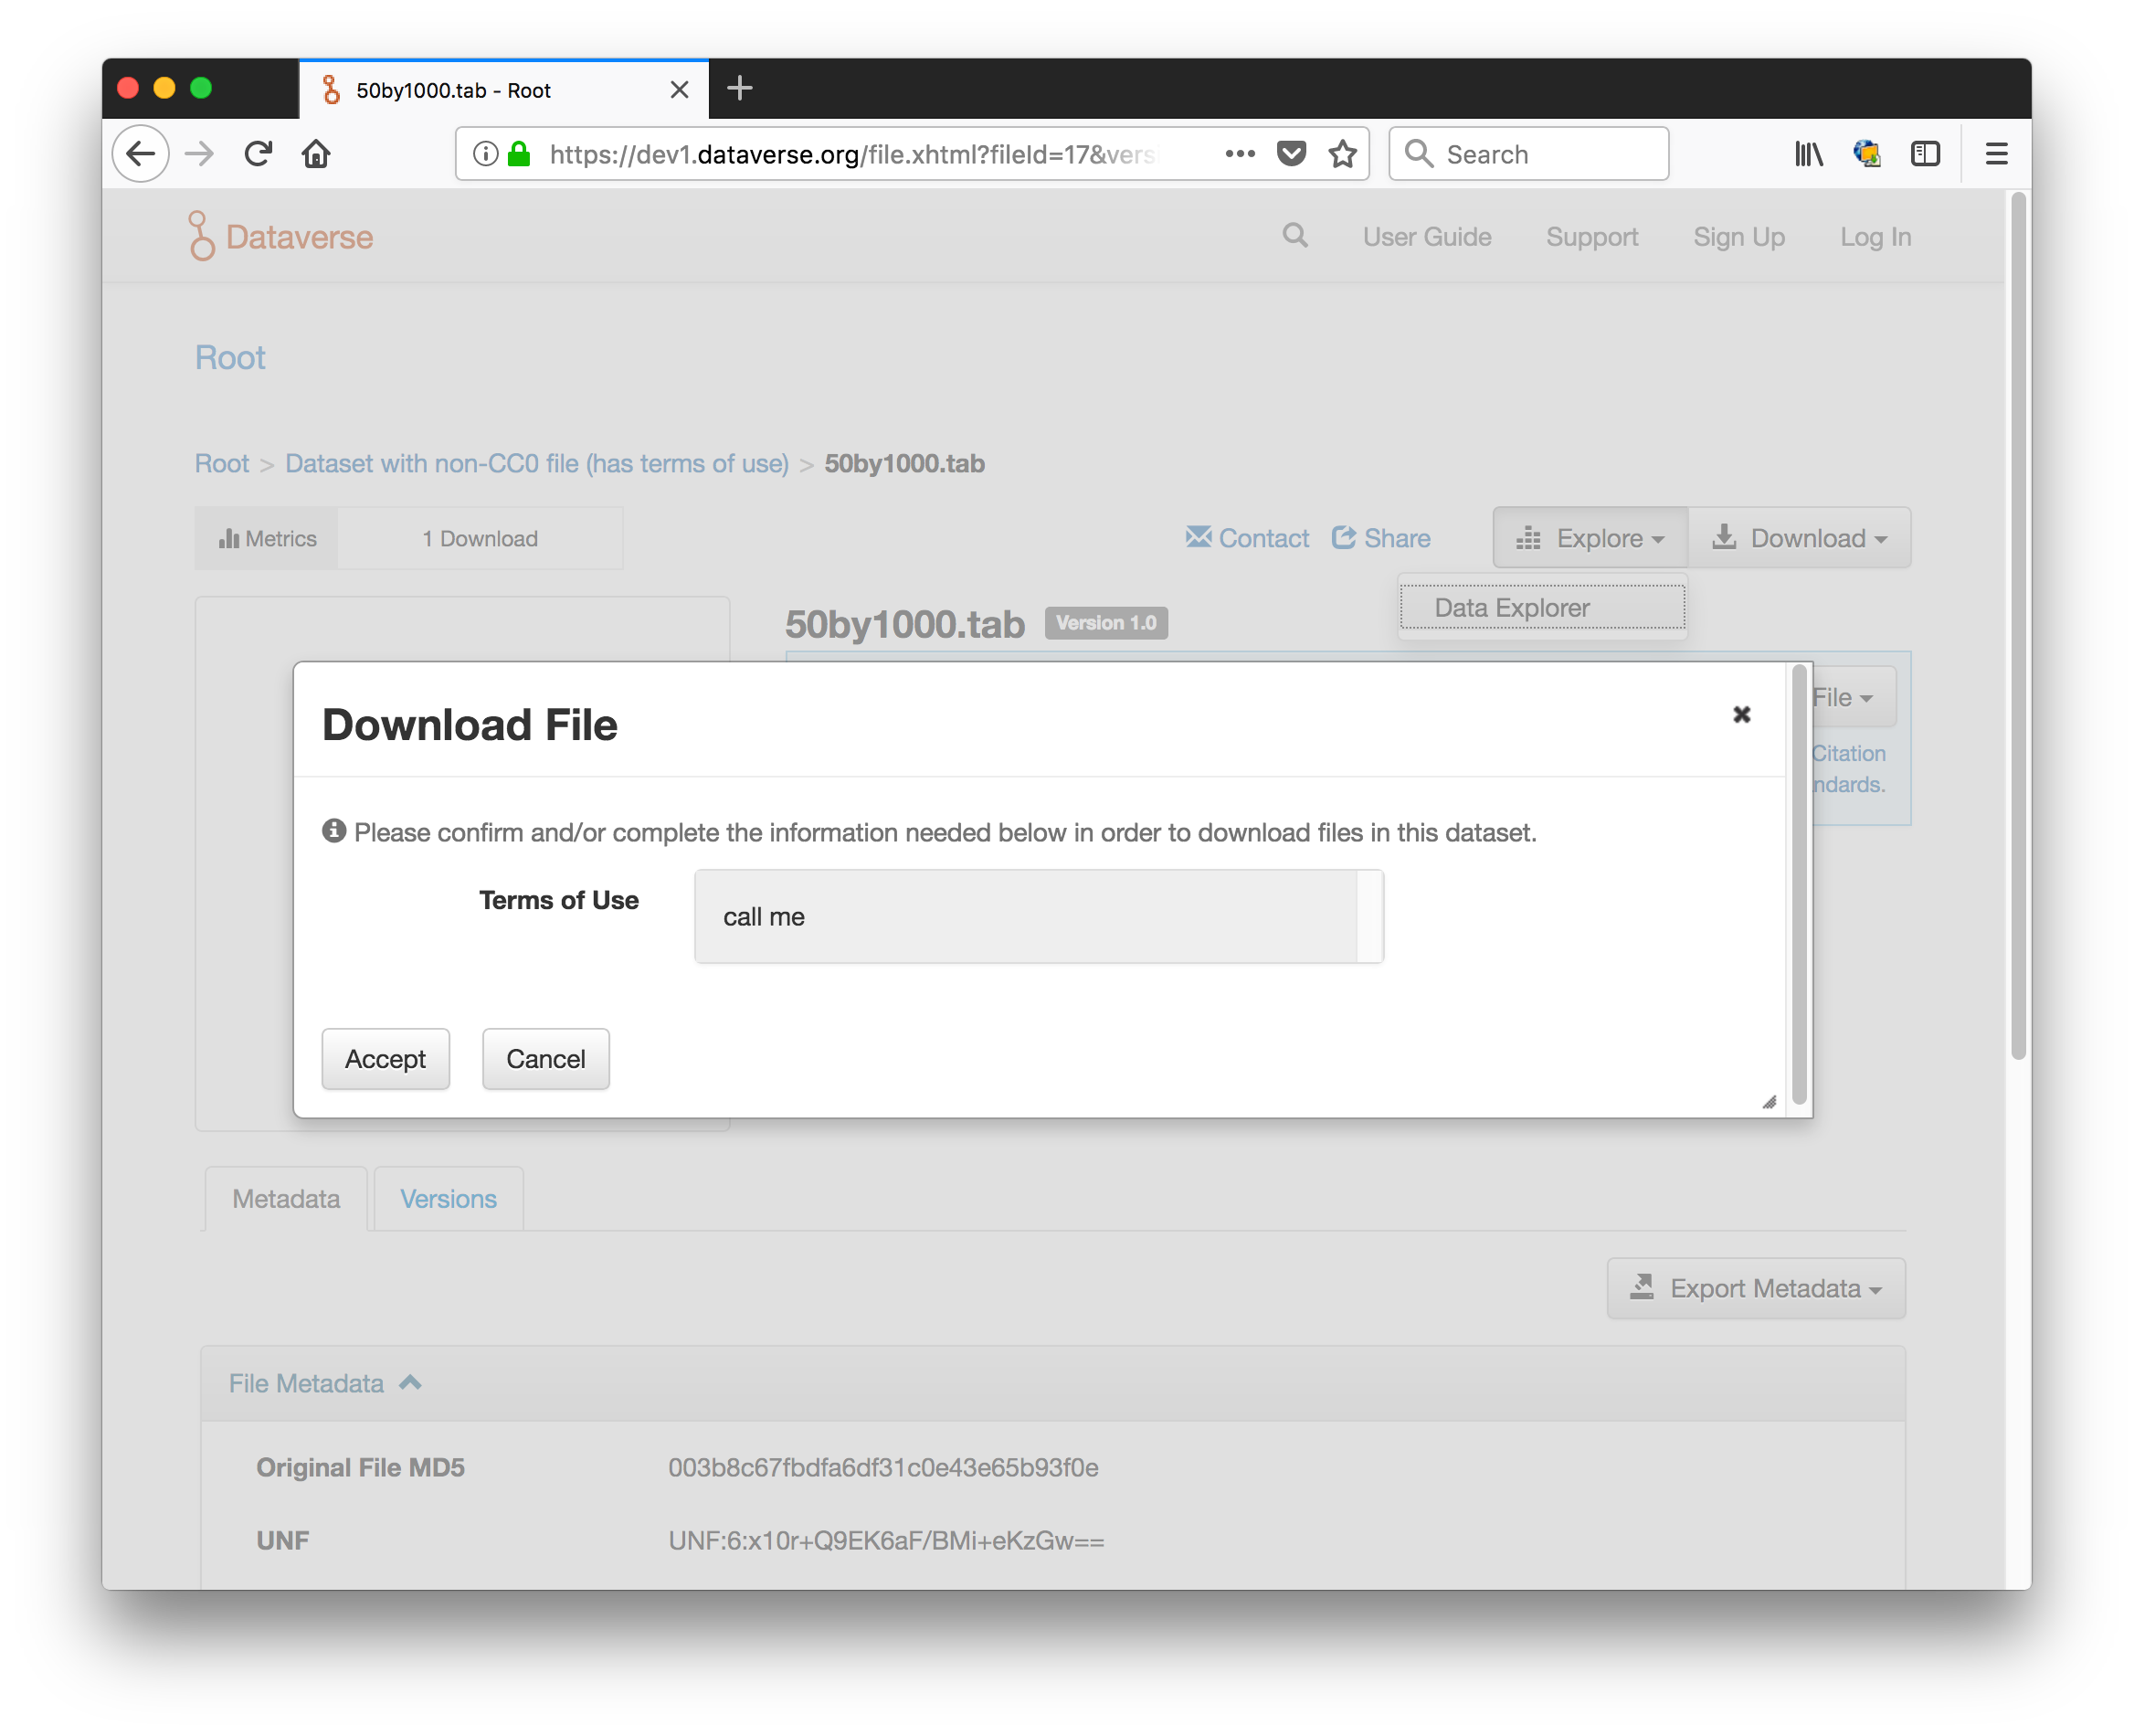Viewport: 2134px width, 1736px height.
Task: Open the Support nav link
Action: (1592, 237)
